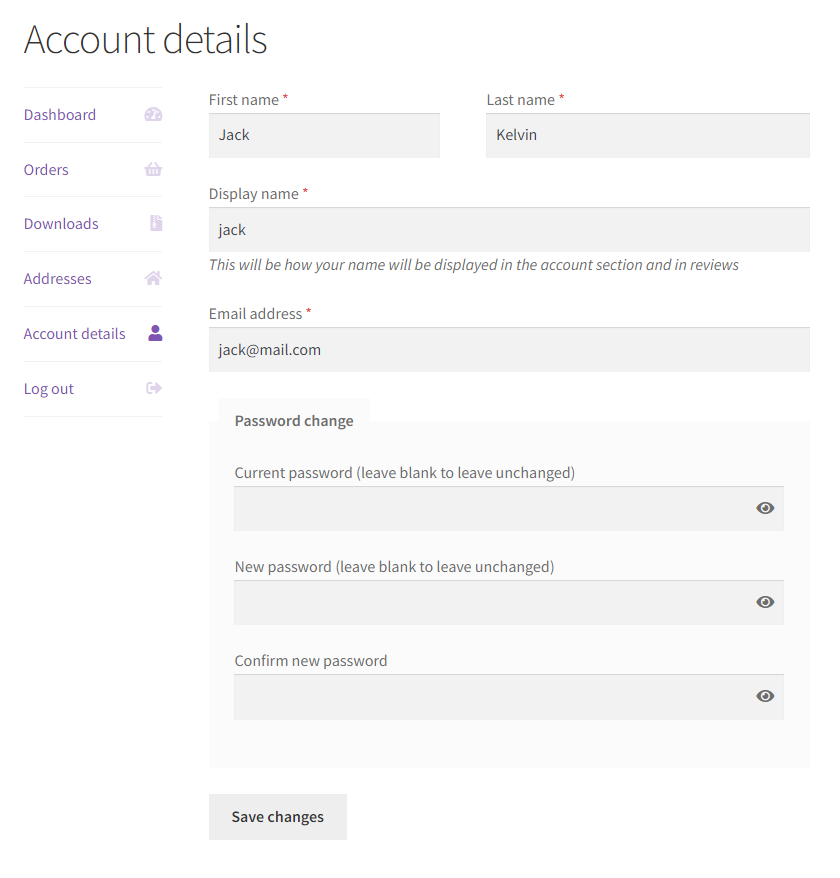Click the Dashboard gauge icon
Viewport: 840px width, 878px height.
click(153, 115)
